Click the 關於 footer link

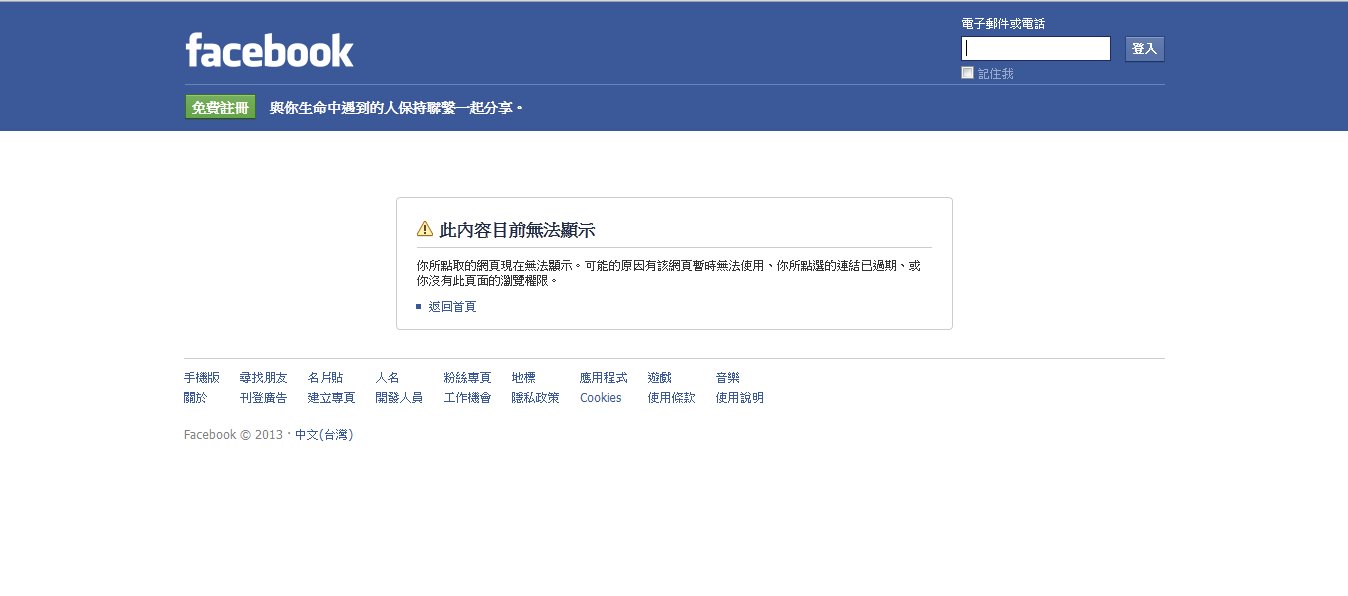(195, 397)
